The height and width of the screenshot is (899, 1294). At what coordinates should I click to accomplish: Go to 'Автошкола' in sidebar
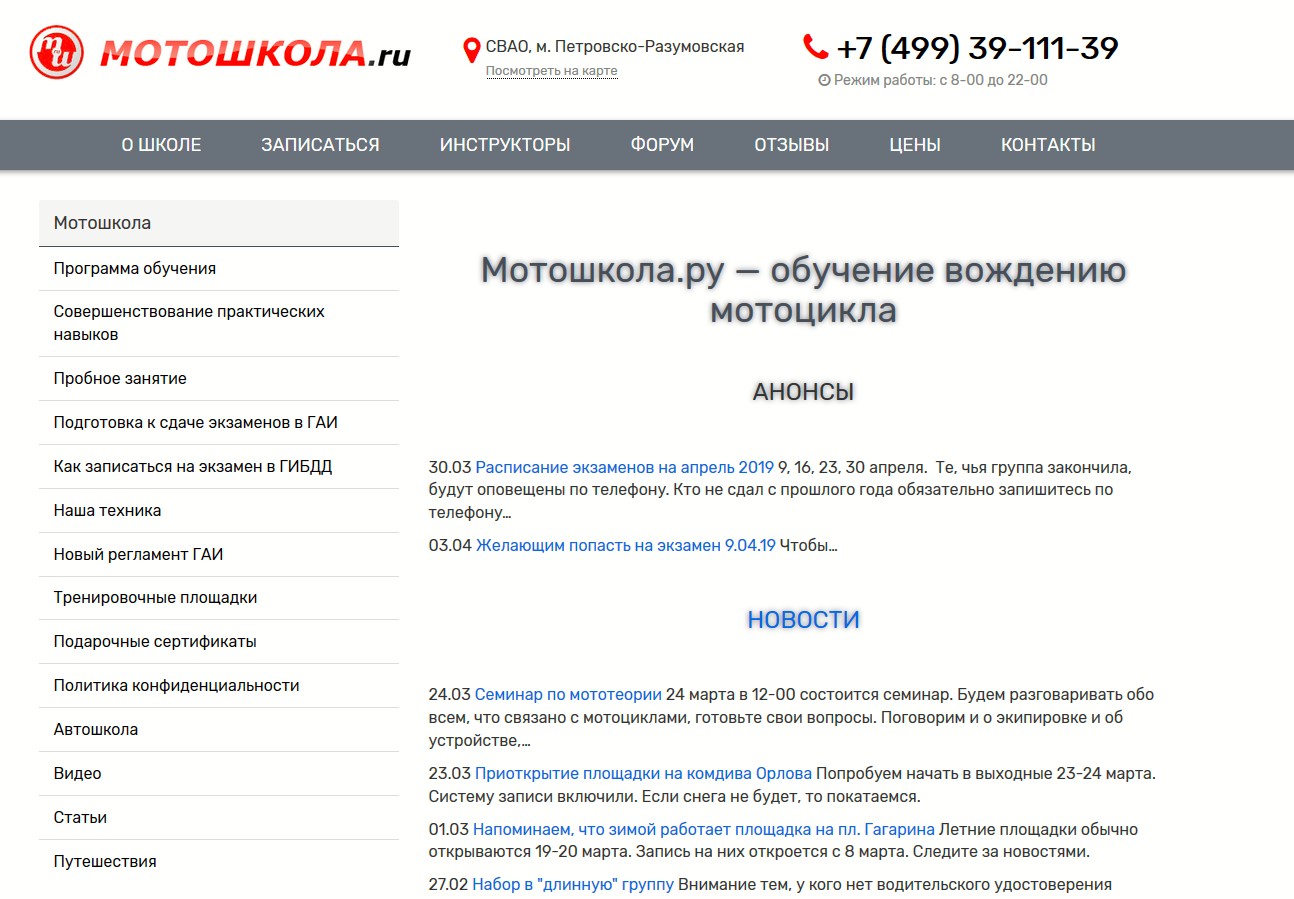click(x=219, y=730)
